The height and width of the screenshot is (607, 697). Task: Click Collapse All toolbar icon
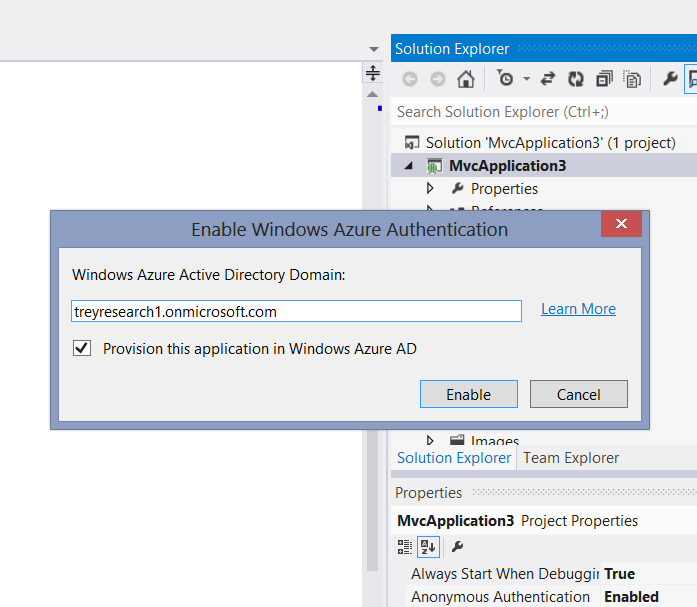pyautogui.click(x=604, y=79)
